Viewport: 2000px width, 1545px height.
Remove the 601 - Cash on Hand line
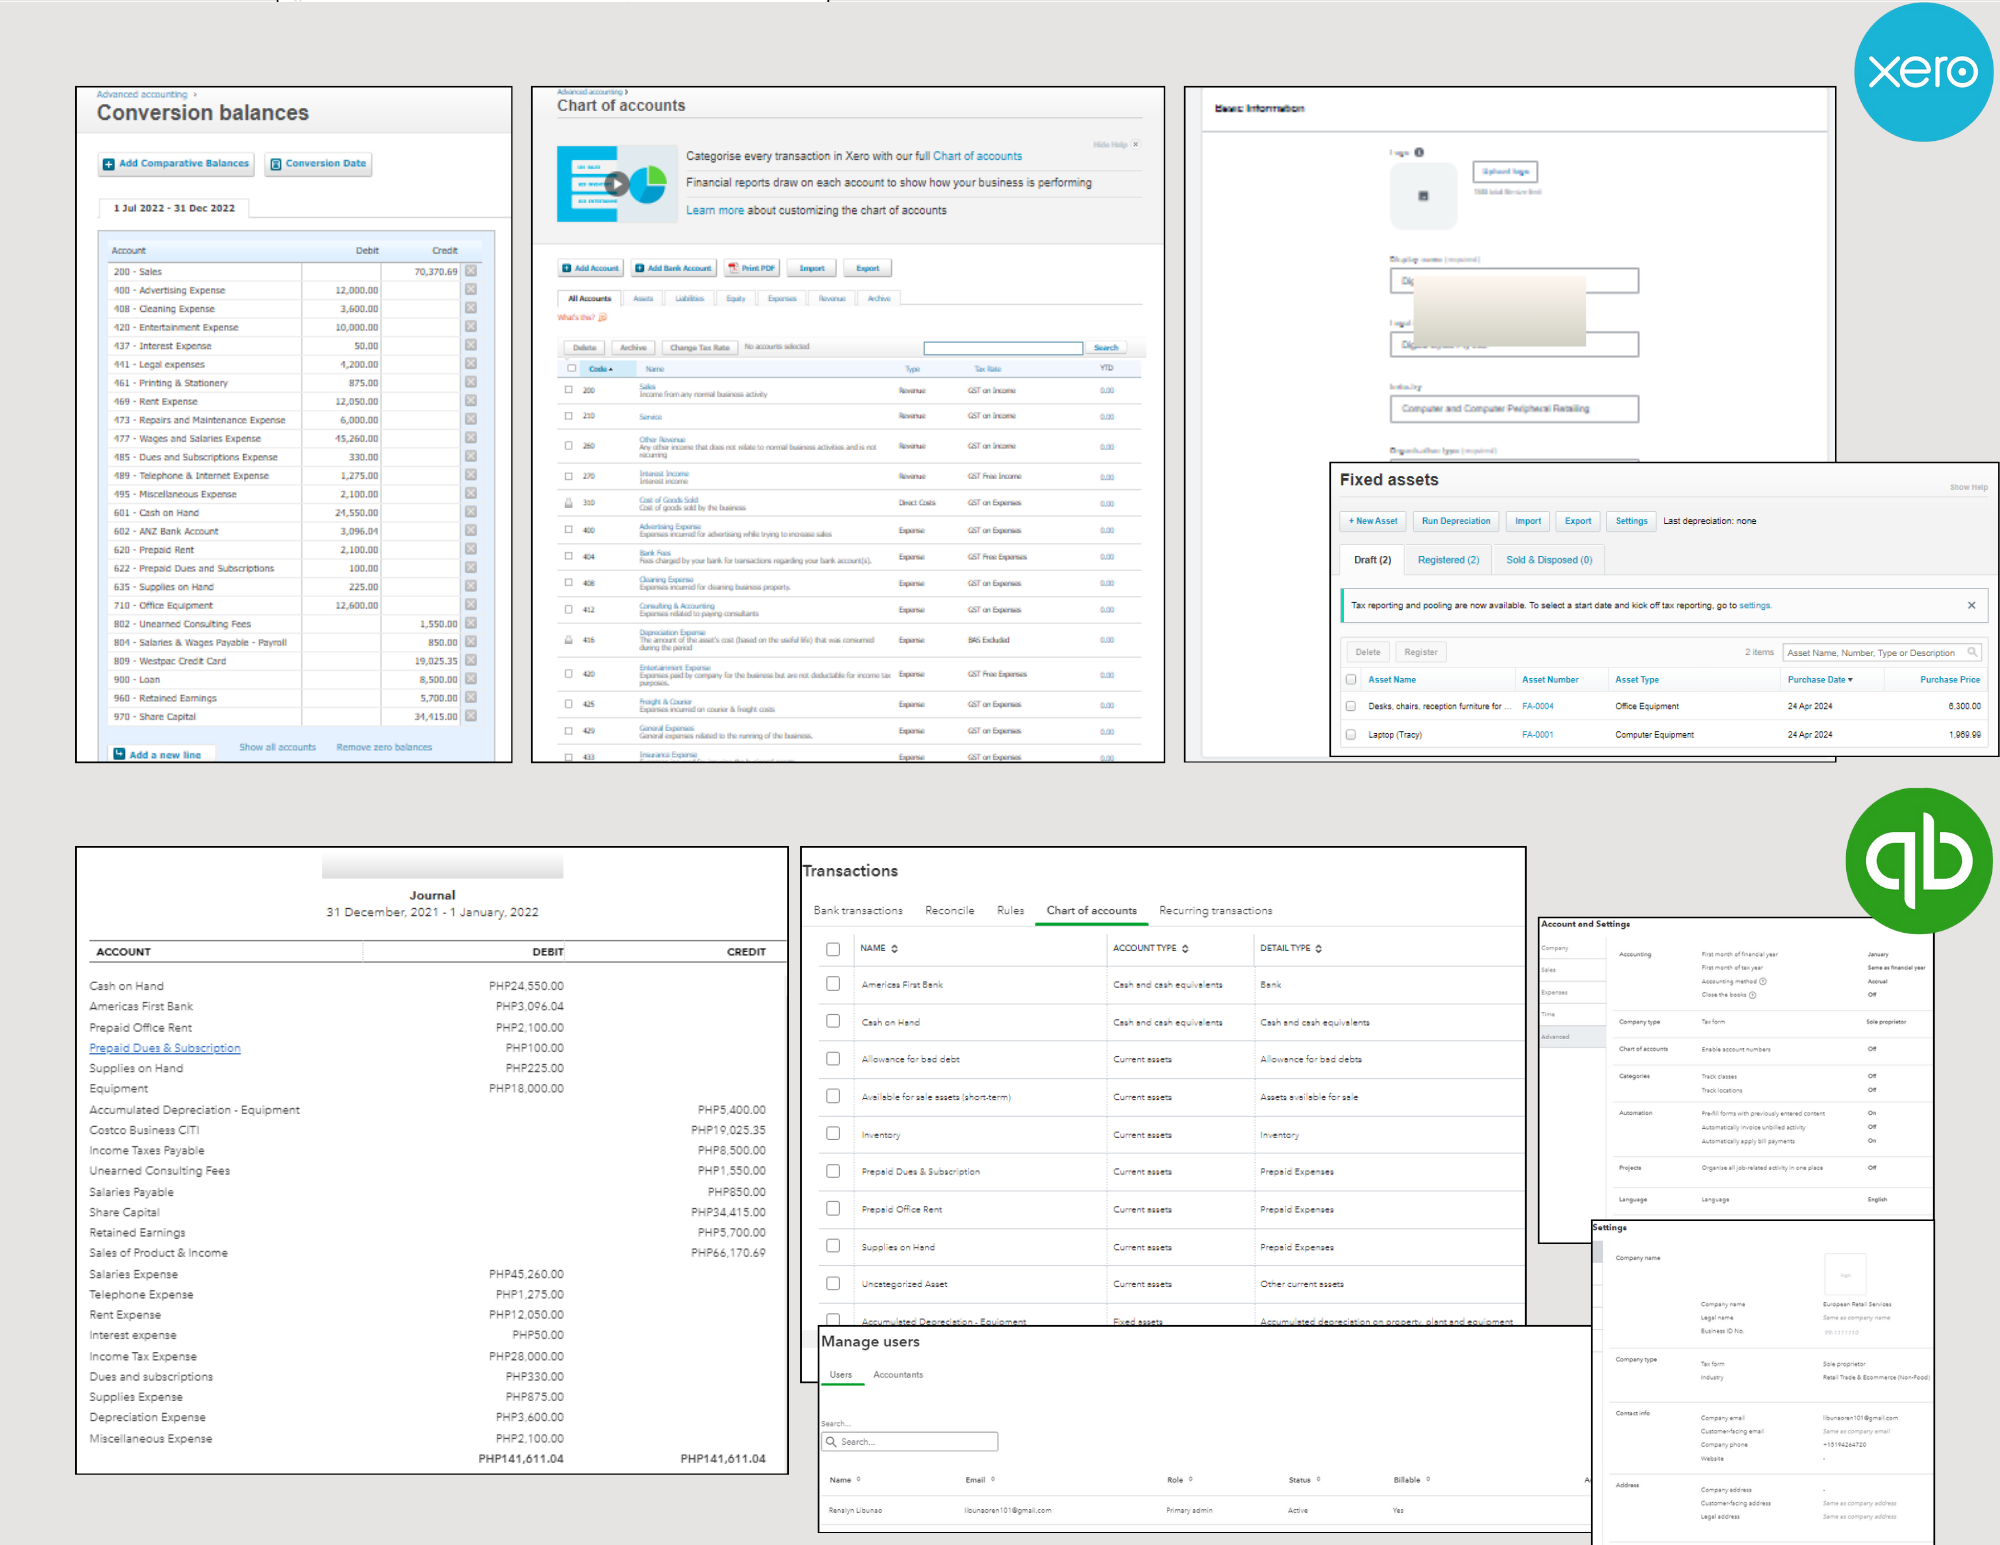[471, 512]
